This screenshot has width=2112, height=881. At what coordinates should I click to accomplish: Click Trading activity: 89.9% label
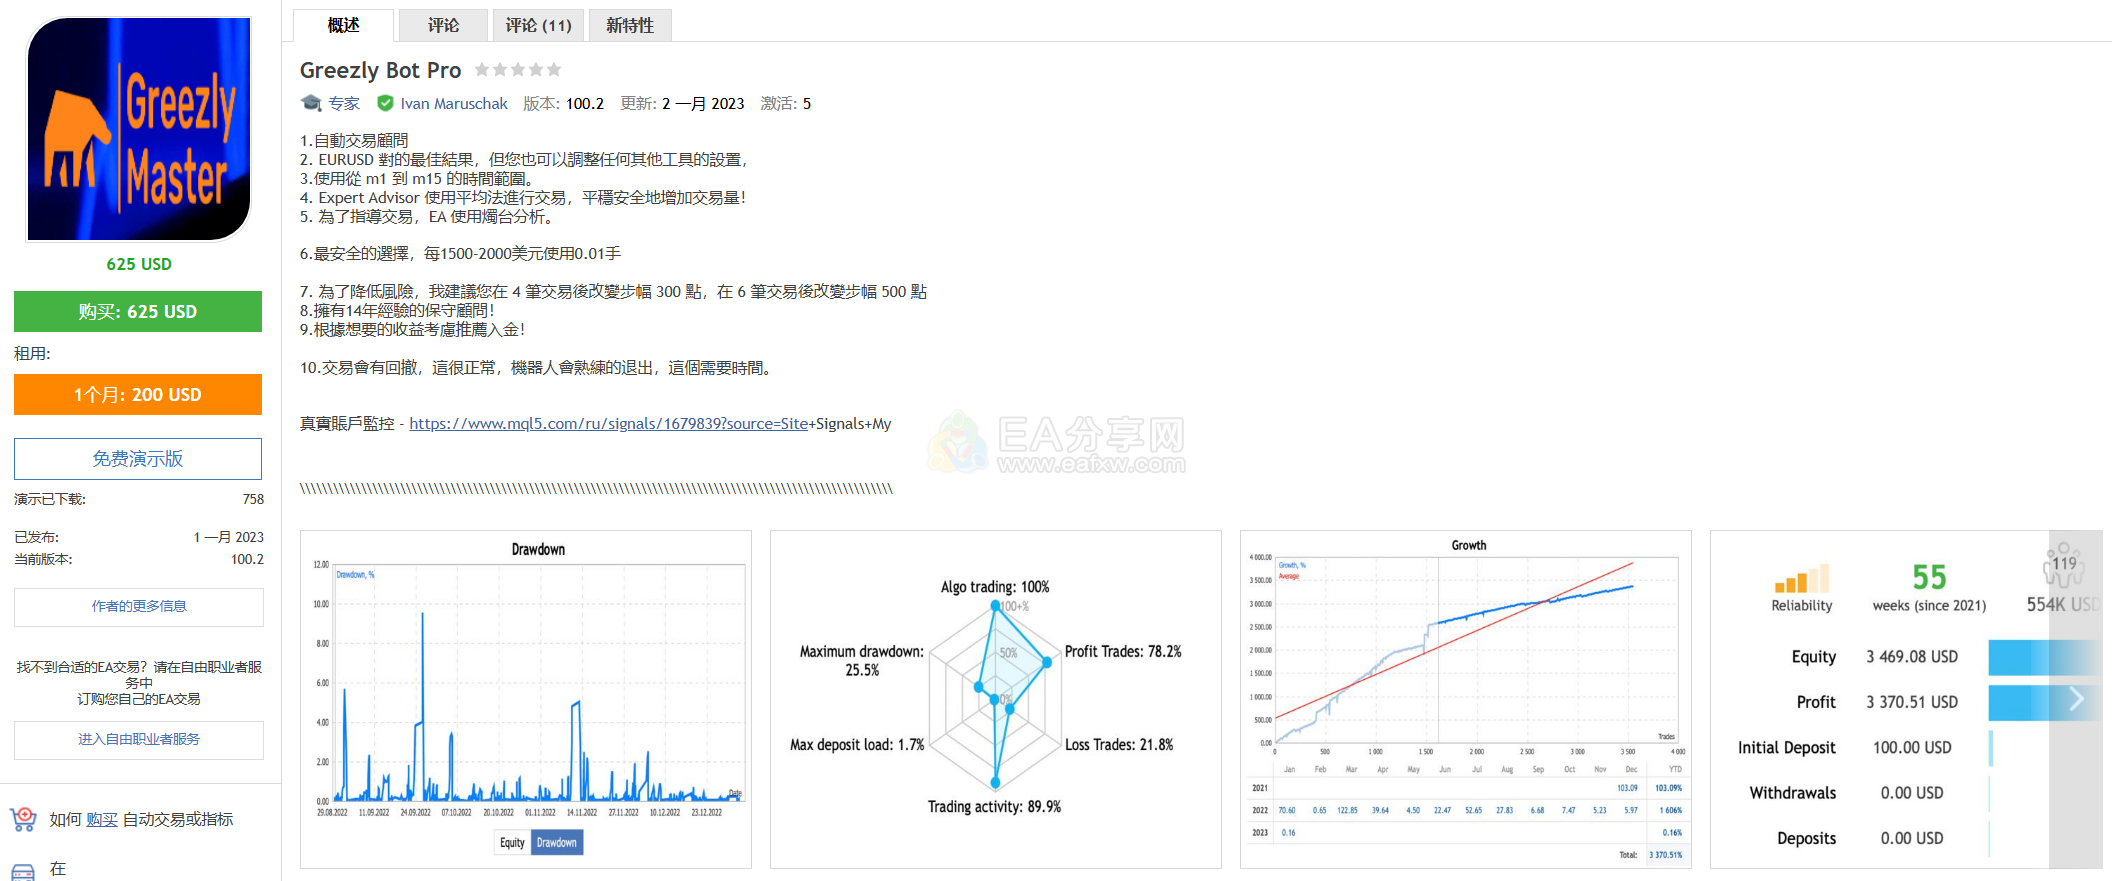point(994,807)
